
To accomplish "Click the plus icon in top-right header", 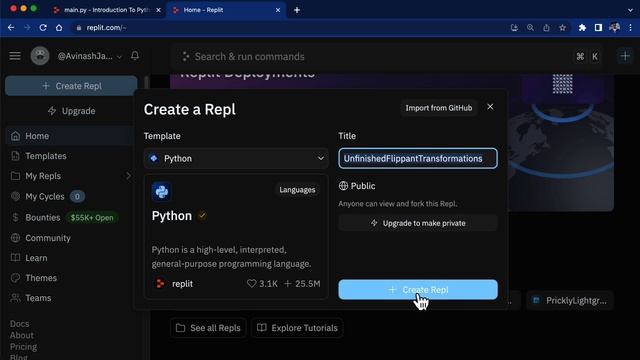I will tap(625, 56).
